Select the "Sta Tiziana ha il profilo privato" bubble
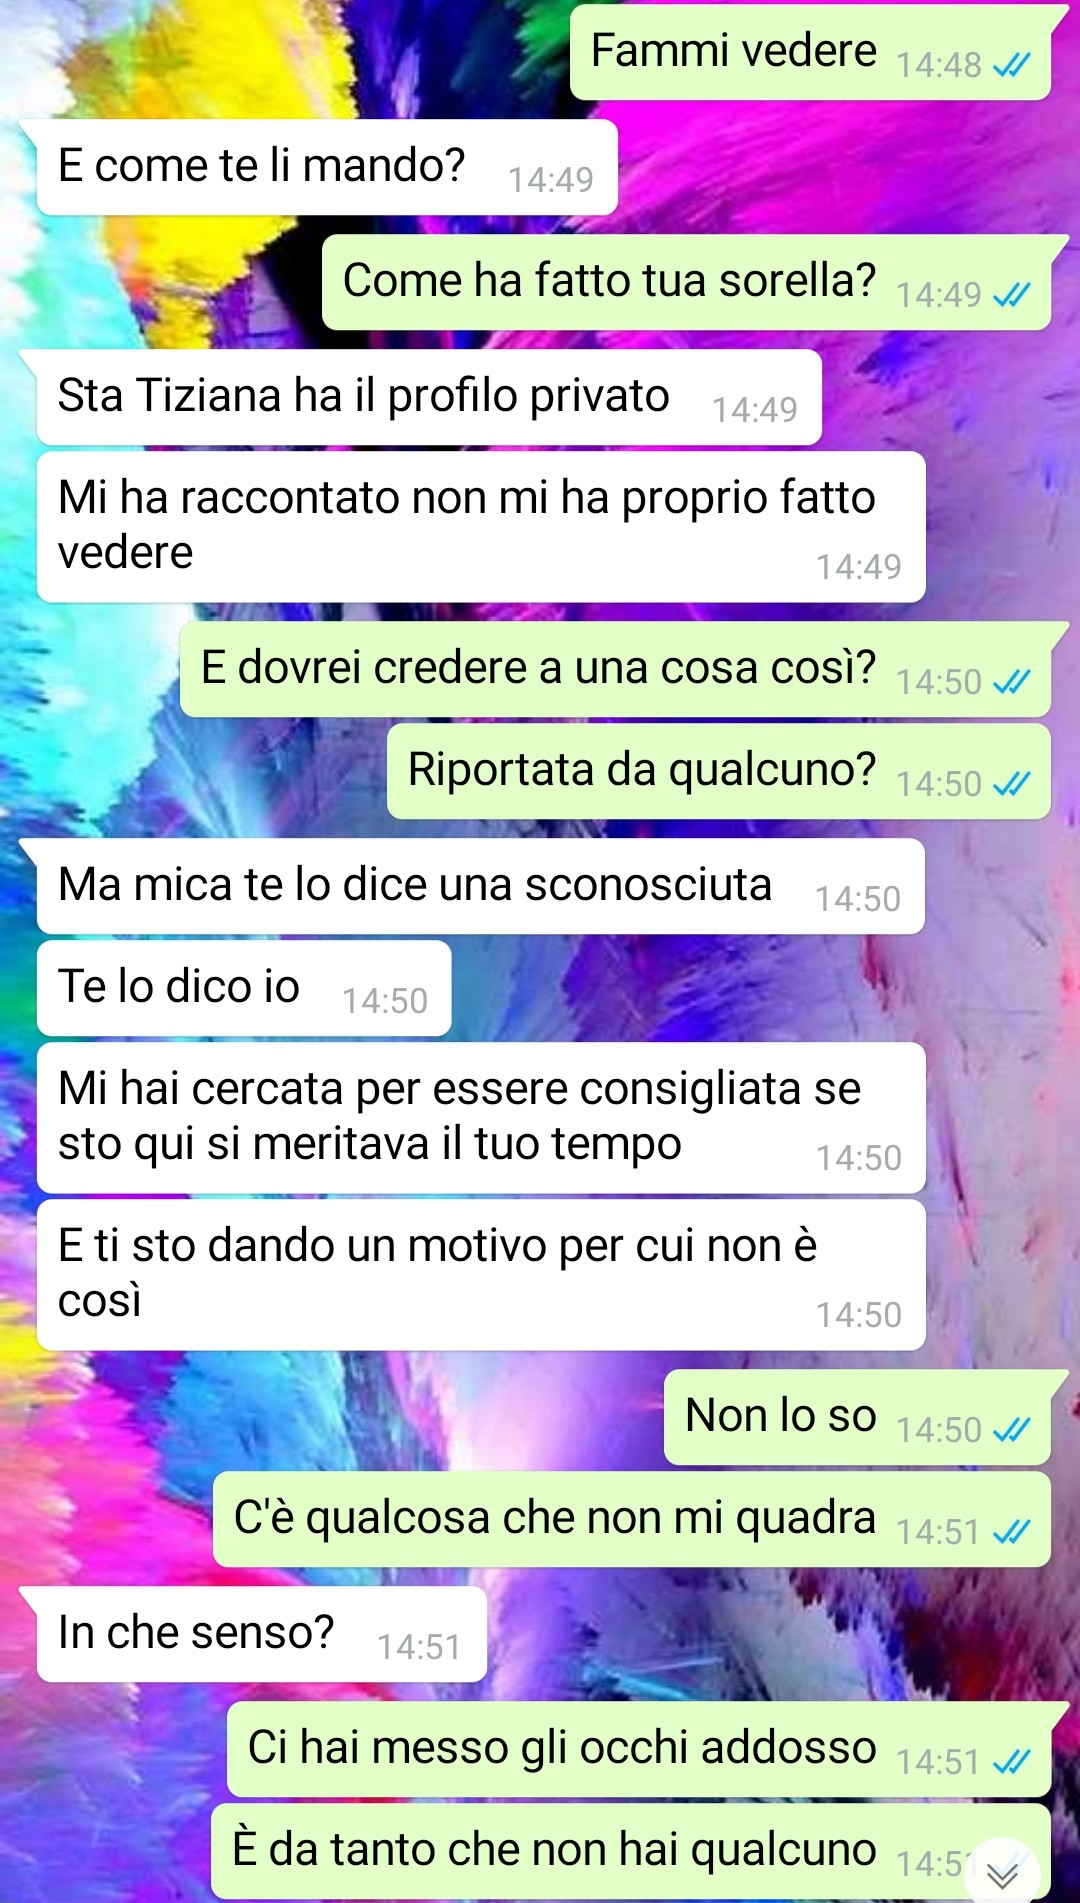This screenshot has height=1903, width=1080. click(x=429, y=397)
